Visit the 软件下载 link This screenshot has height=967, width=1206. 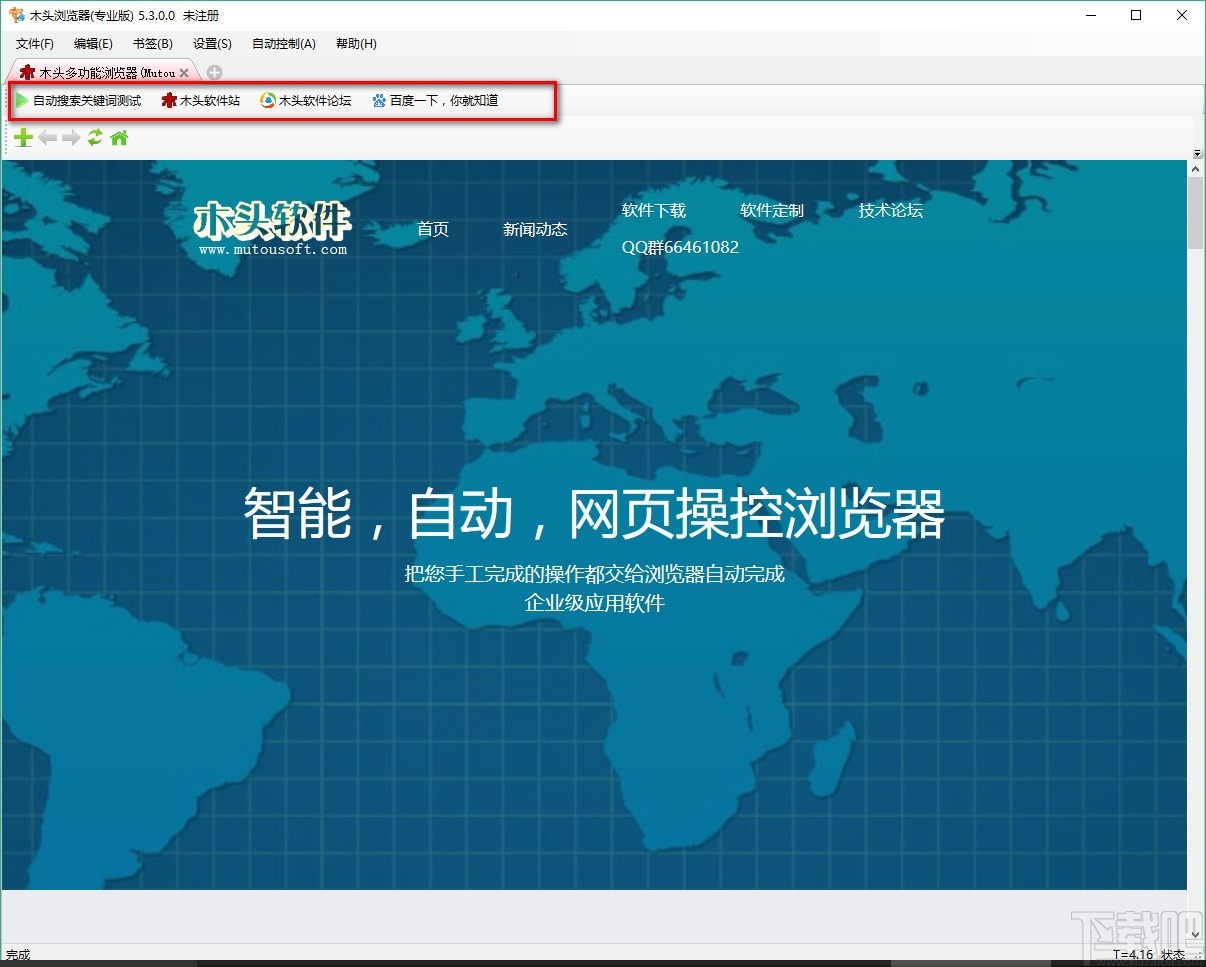654,210
